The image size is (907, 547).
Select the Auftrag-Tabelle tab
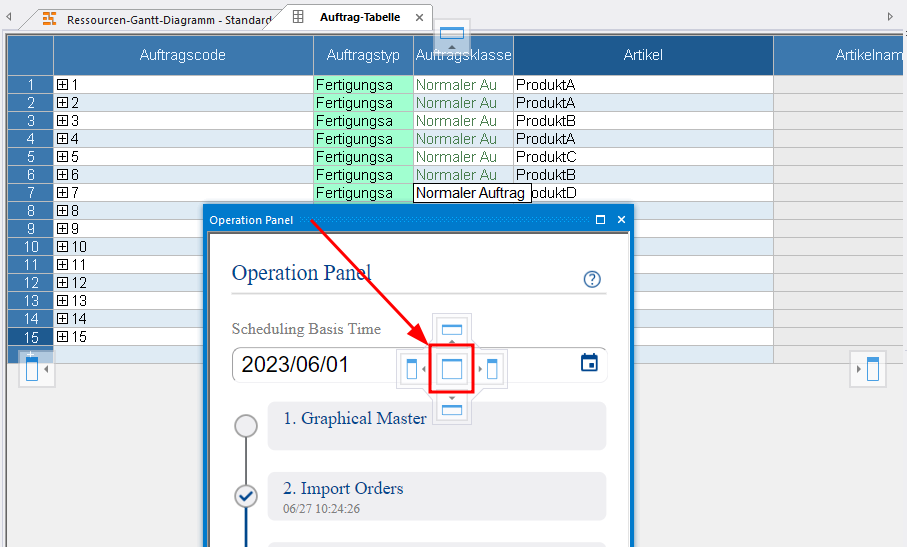pyautogui.click(x=358, y=18)
